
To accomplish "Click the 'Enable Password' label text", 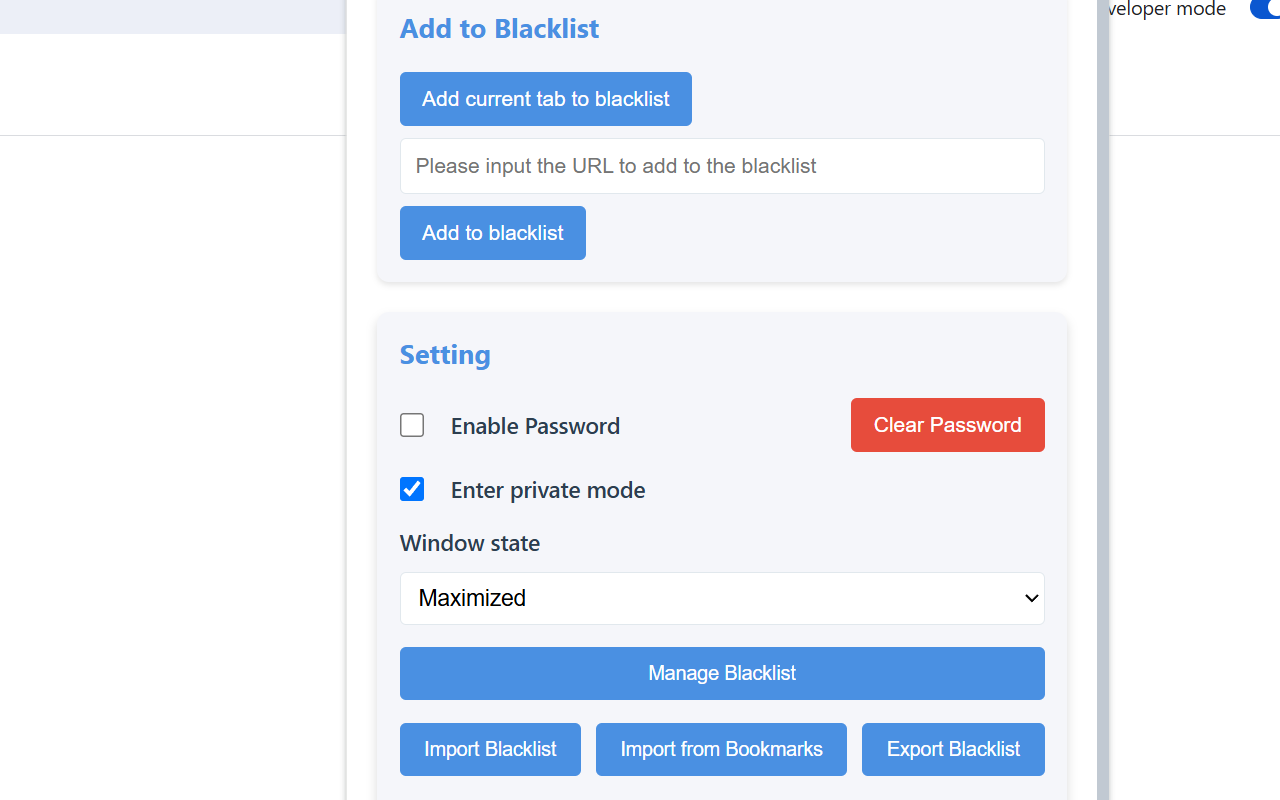I will pos(535,426).
